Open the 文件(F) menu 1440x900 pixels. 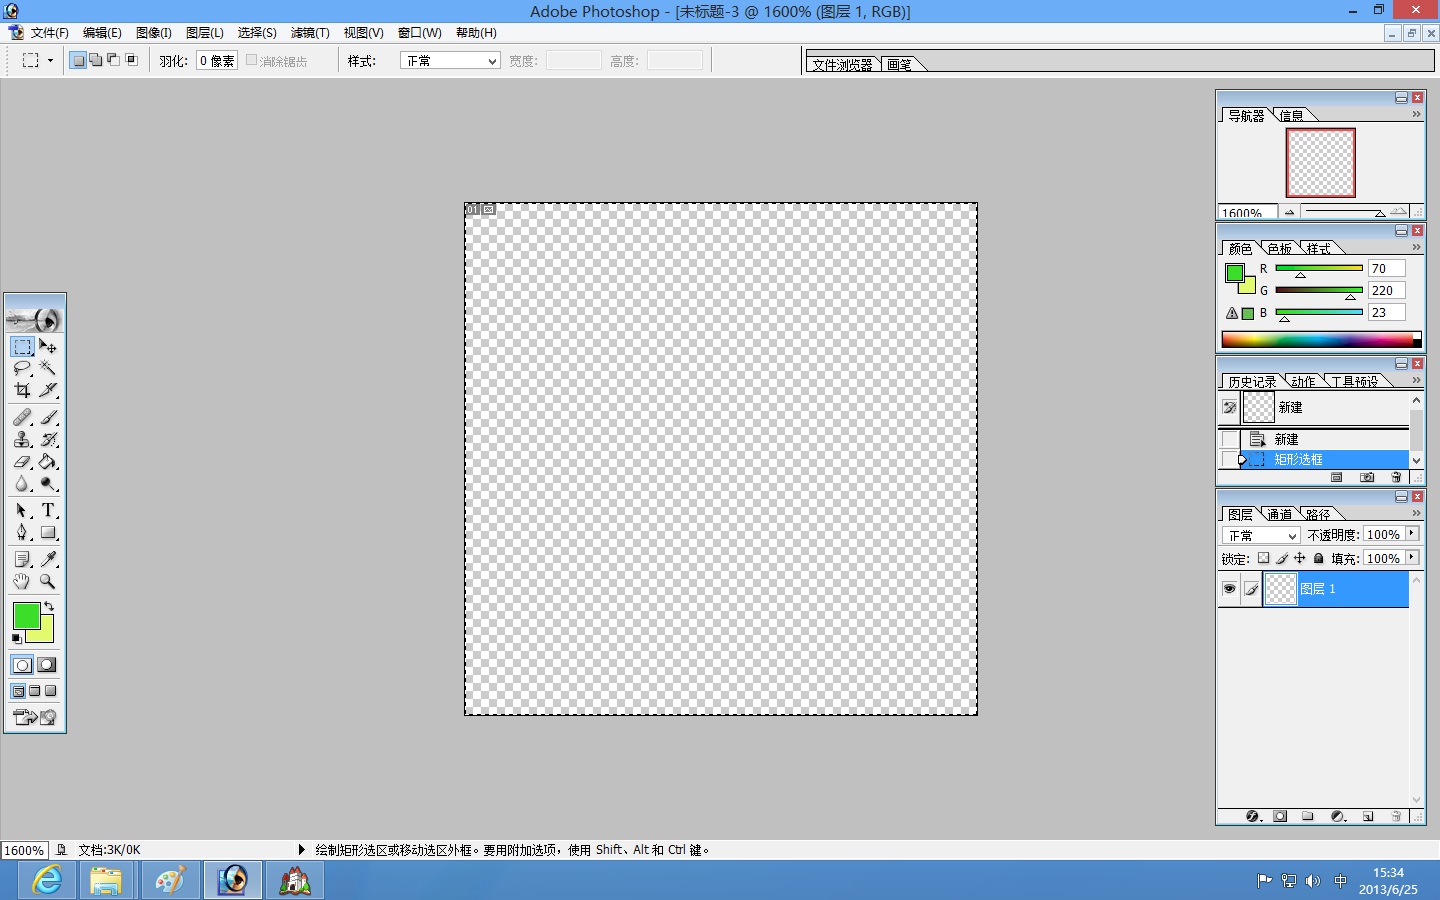click(49, 33)
